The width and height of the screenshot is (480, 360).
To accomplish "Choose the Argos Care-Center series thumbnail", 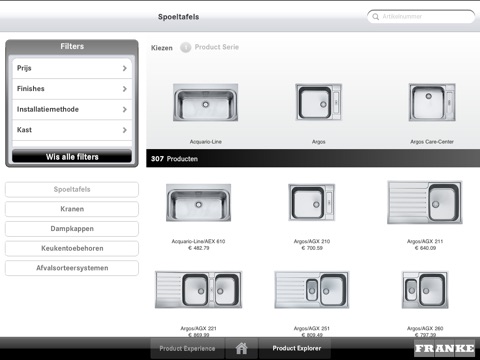I will (x=432, y=102).
